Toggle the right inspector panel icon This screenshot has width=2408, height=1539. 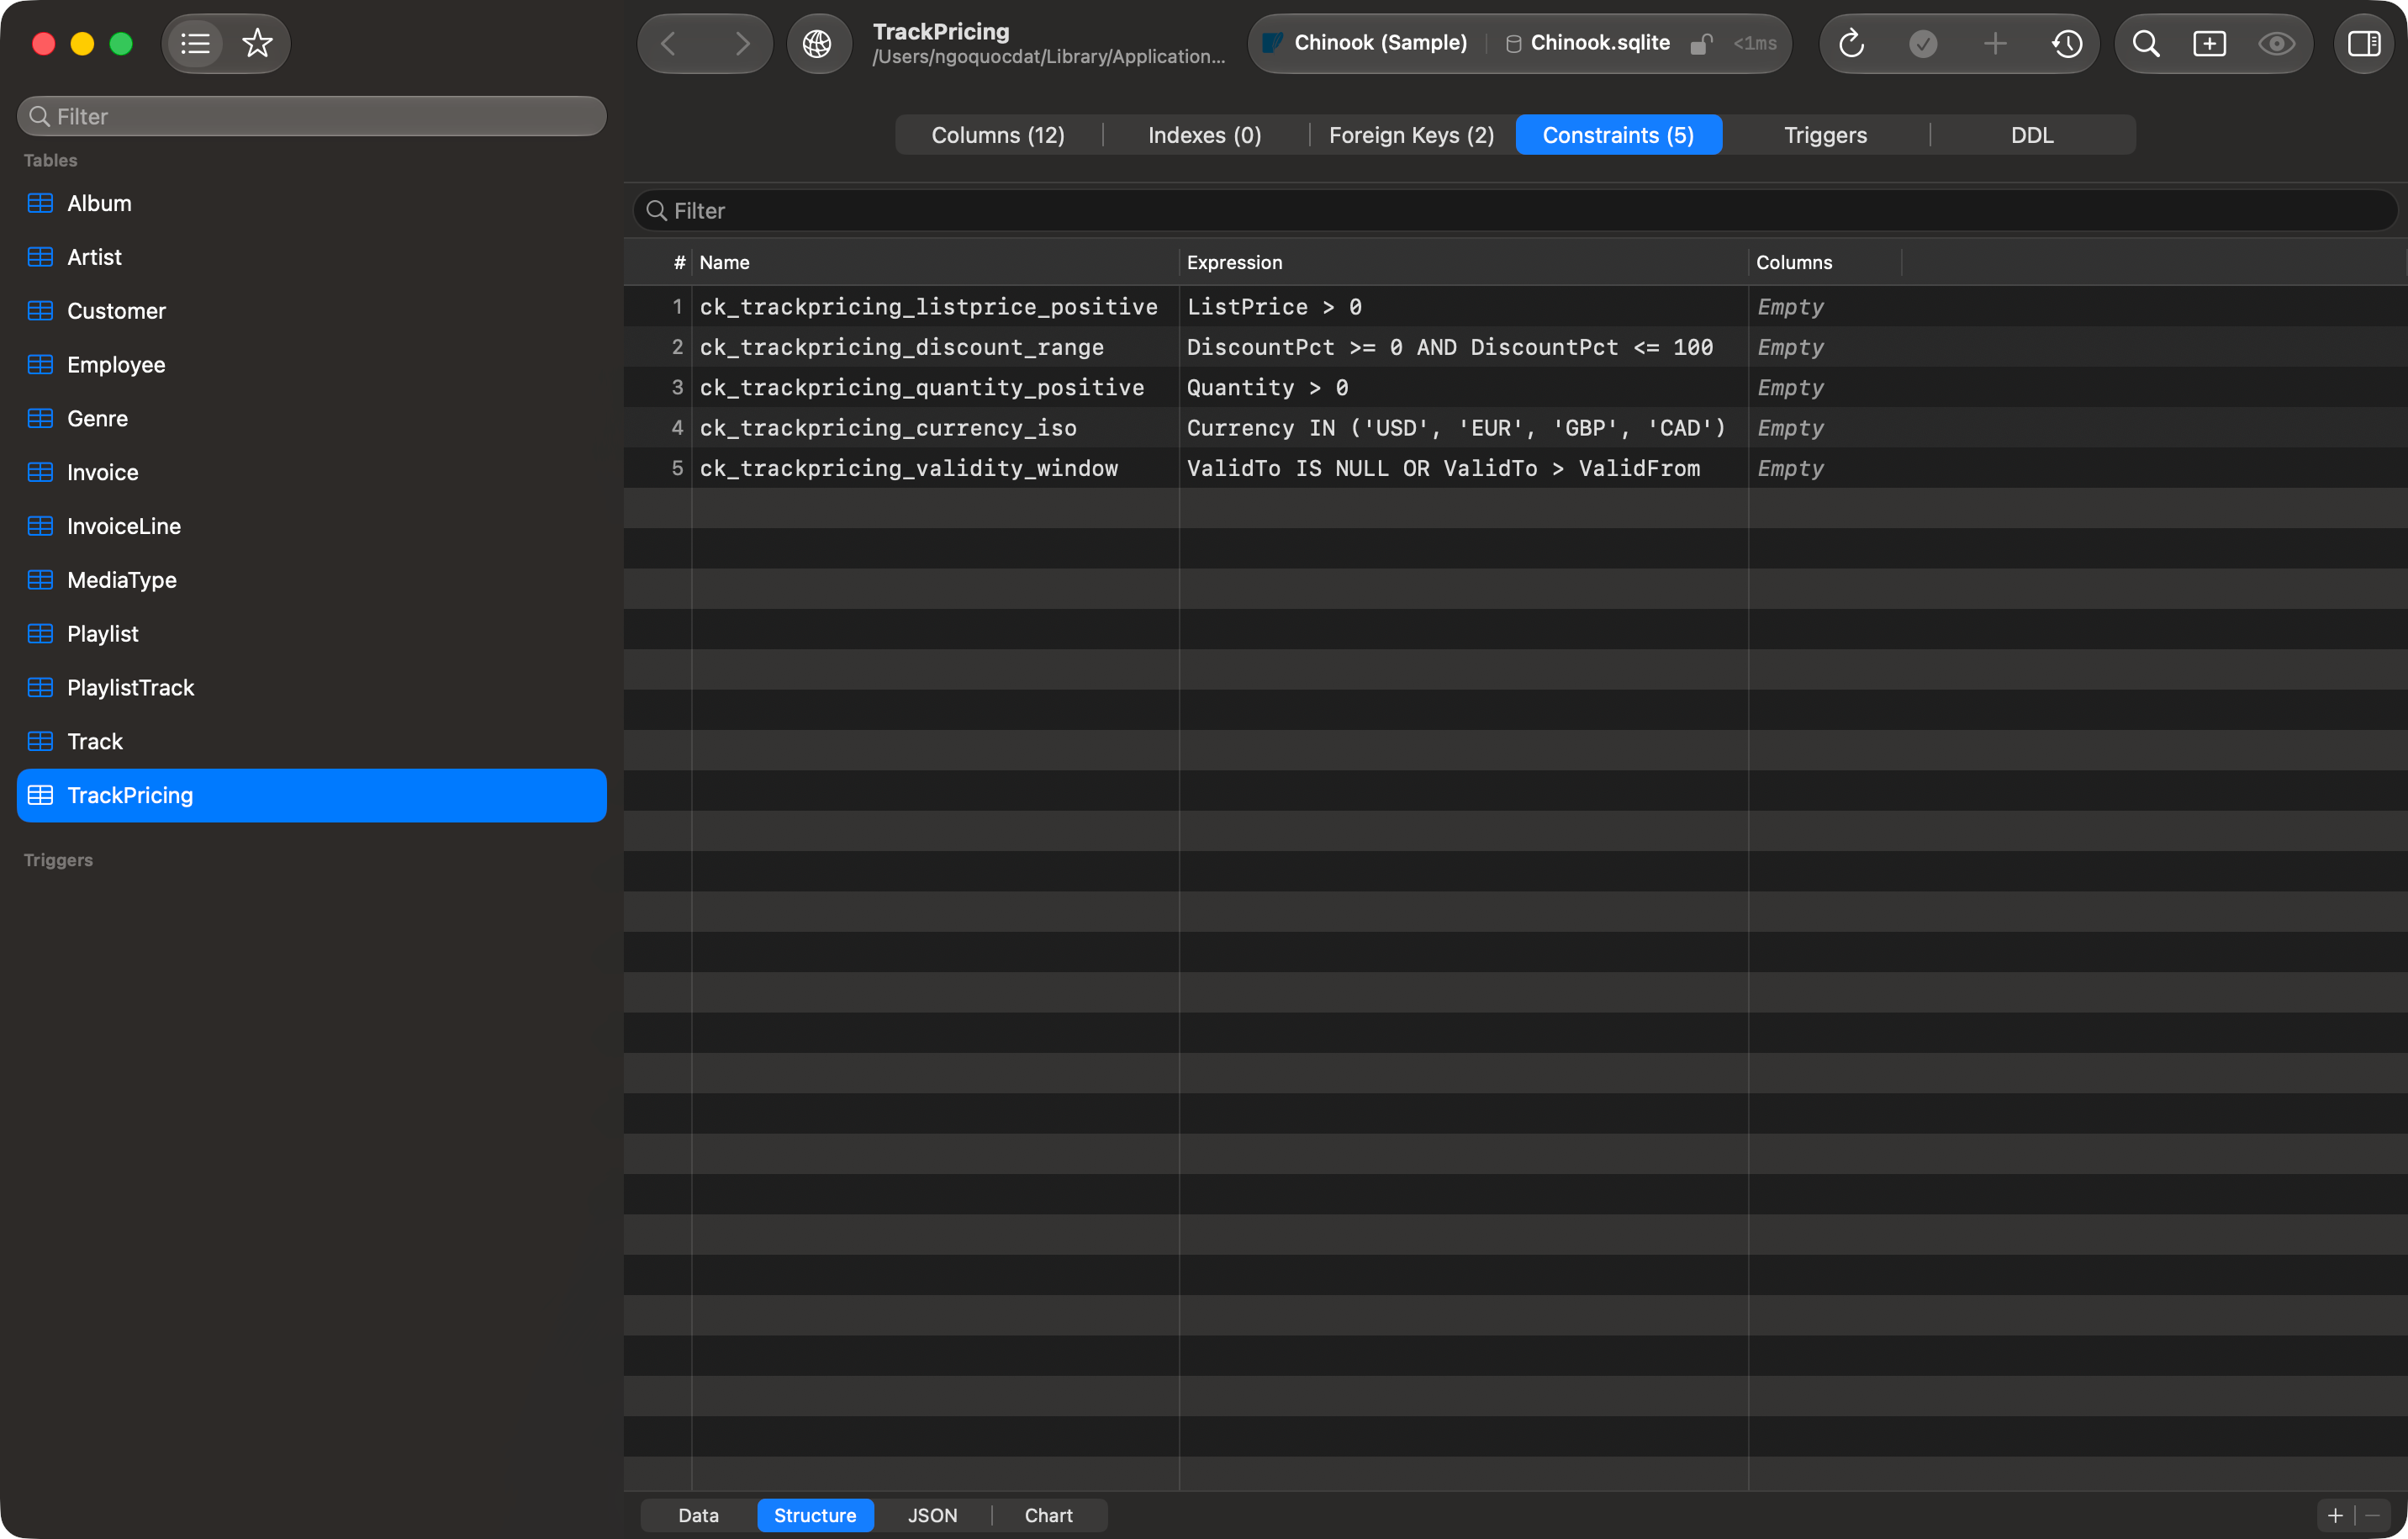[x=2364, y=44]
